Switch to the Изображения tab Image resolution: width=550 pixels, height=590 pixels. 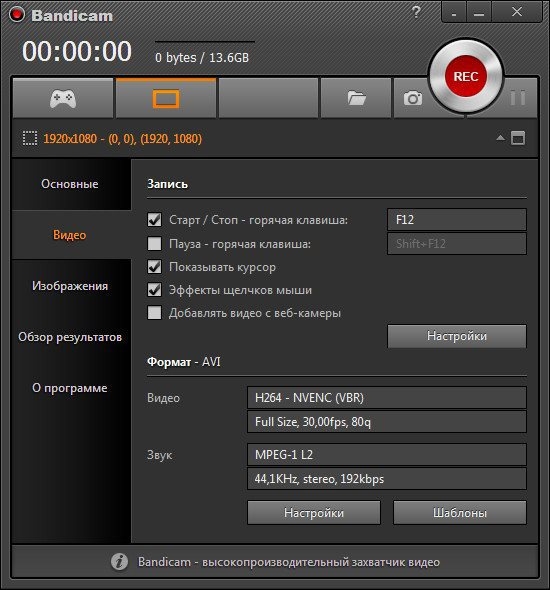[70, 286]
